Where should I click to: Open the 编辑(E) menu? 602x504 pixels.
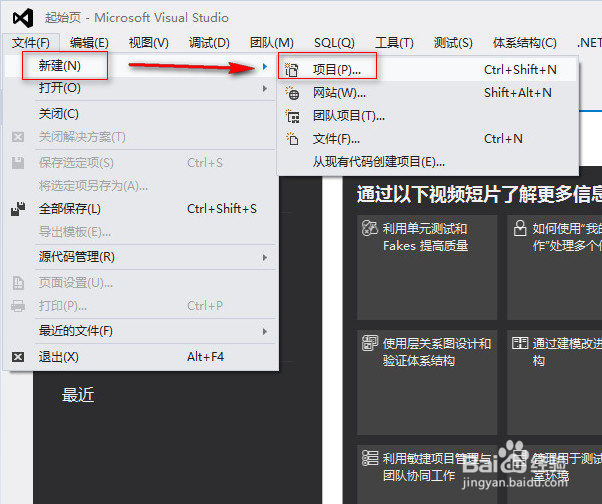89,43
